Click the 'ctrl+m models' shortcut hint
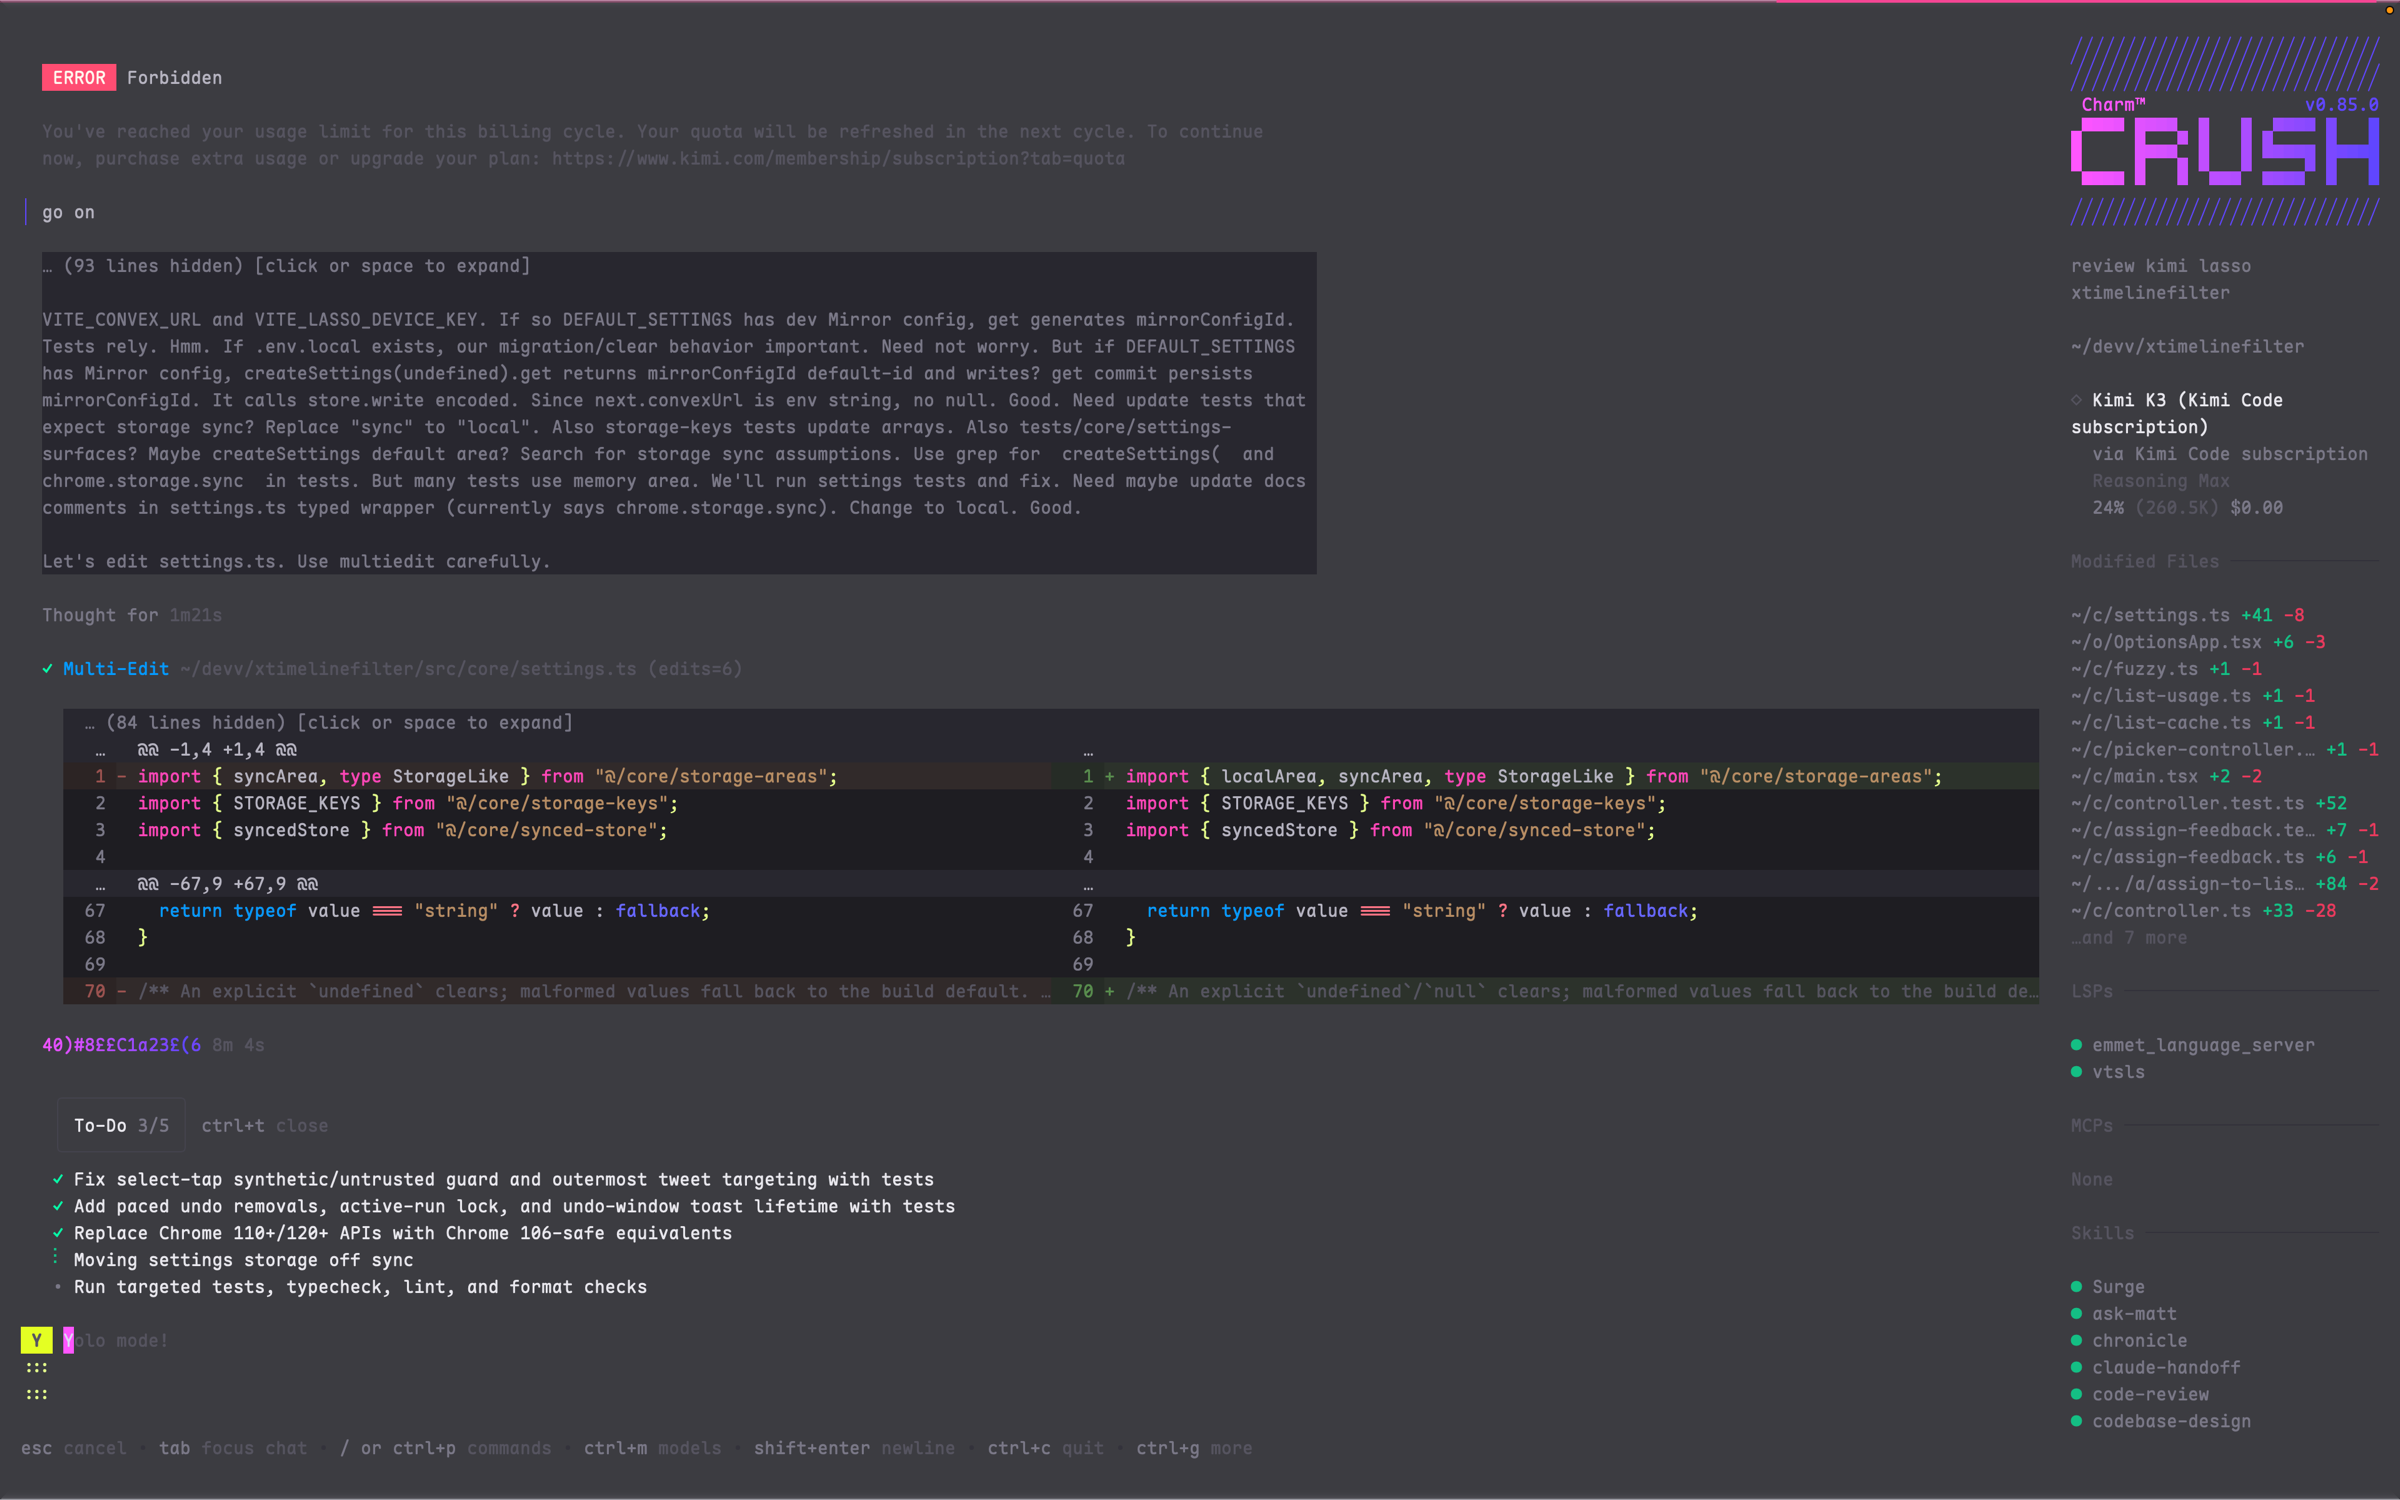 (653, 1449)
